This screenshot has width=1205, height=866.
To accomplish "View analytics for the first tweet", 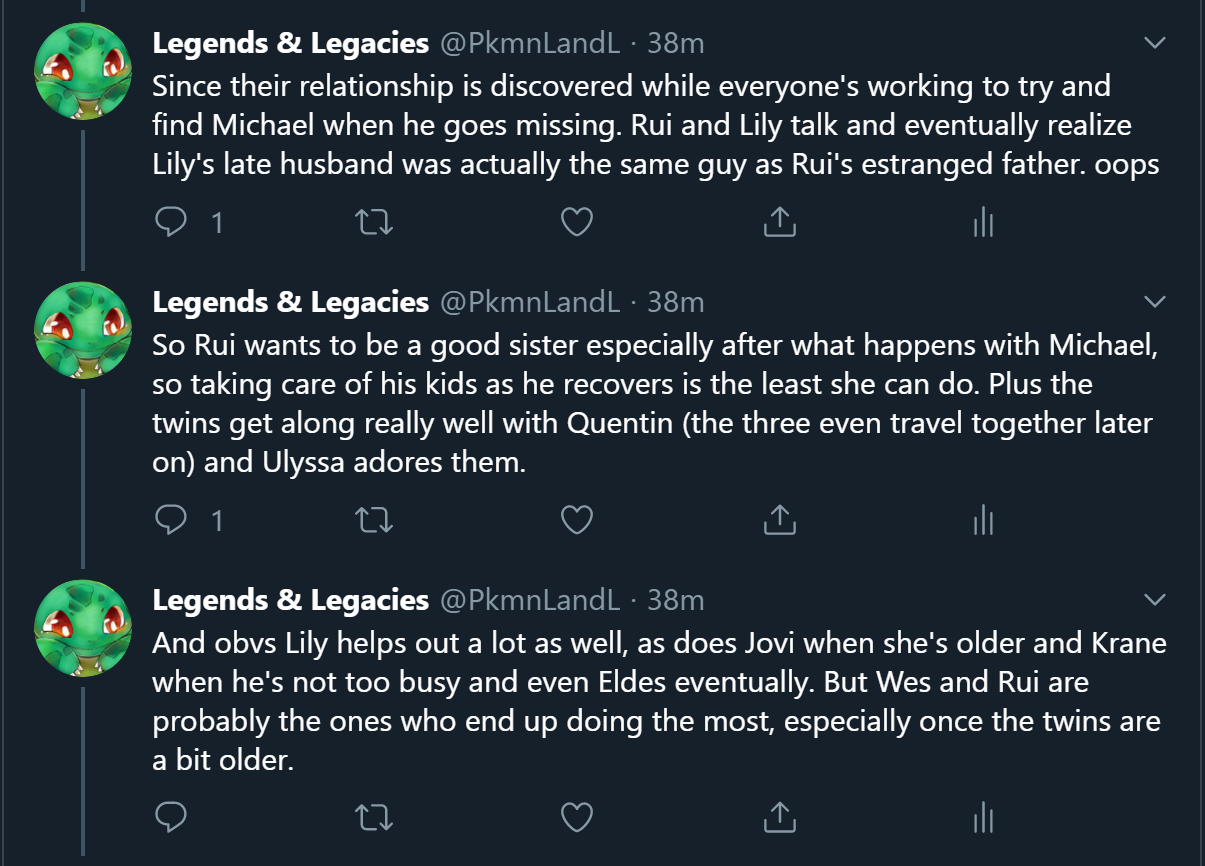I will pyautogui.click(x=983, y=222).
